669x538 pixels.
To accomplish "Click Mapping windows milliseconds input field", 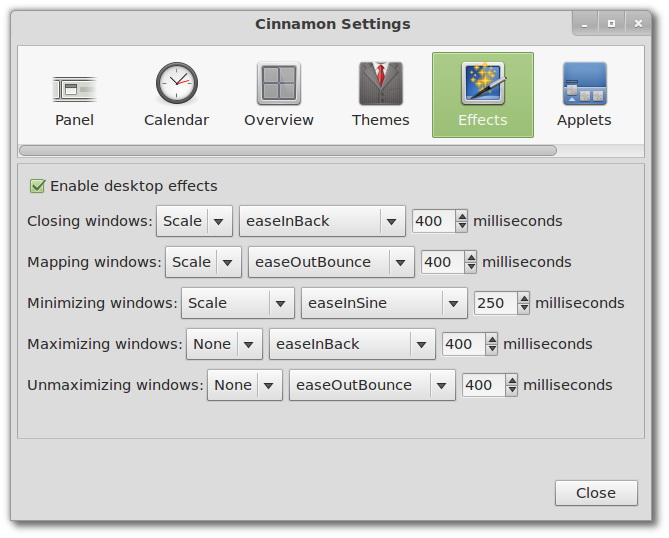I will click(438, 262).
